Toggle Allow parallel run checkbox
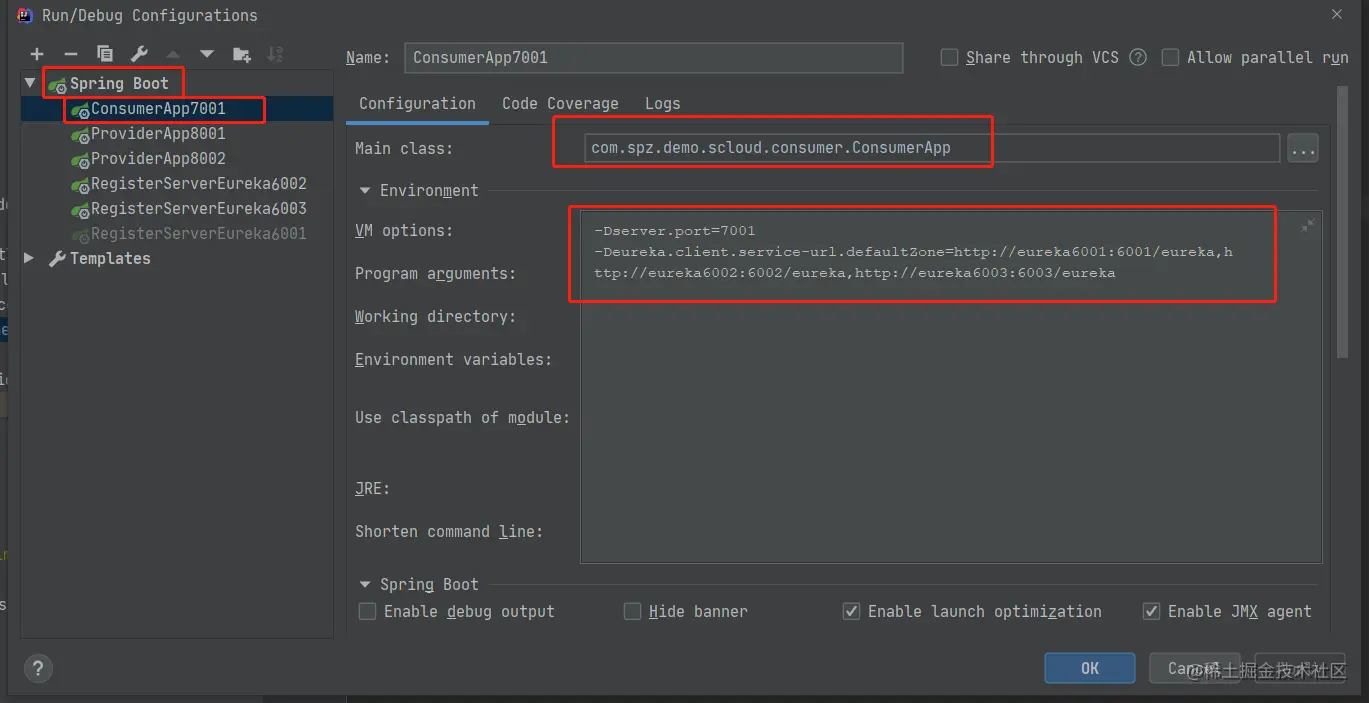 (1170, 57)
